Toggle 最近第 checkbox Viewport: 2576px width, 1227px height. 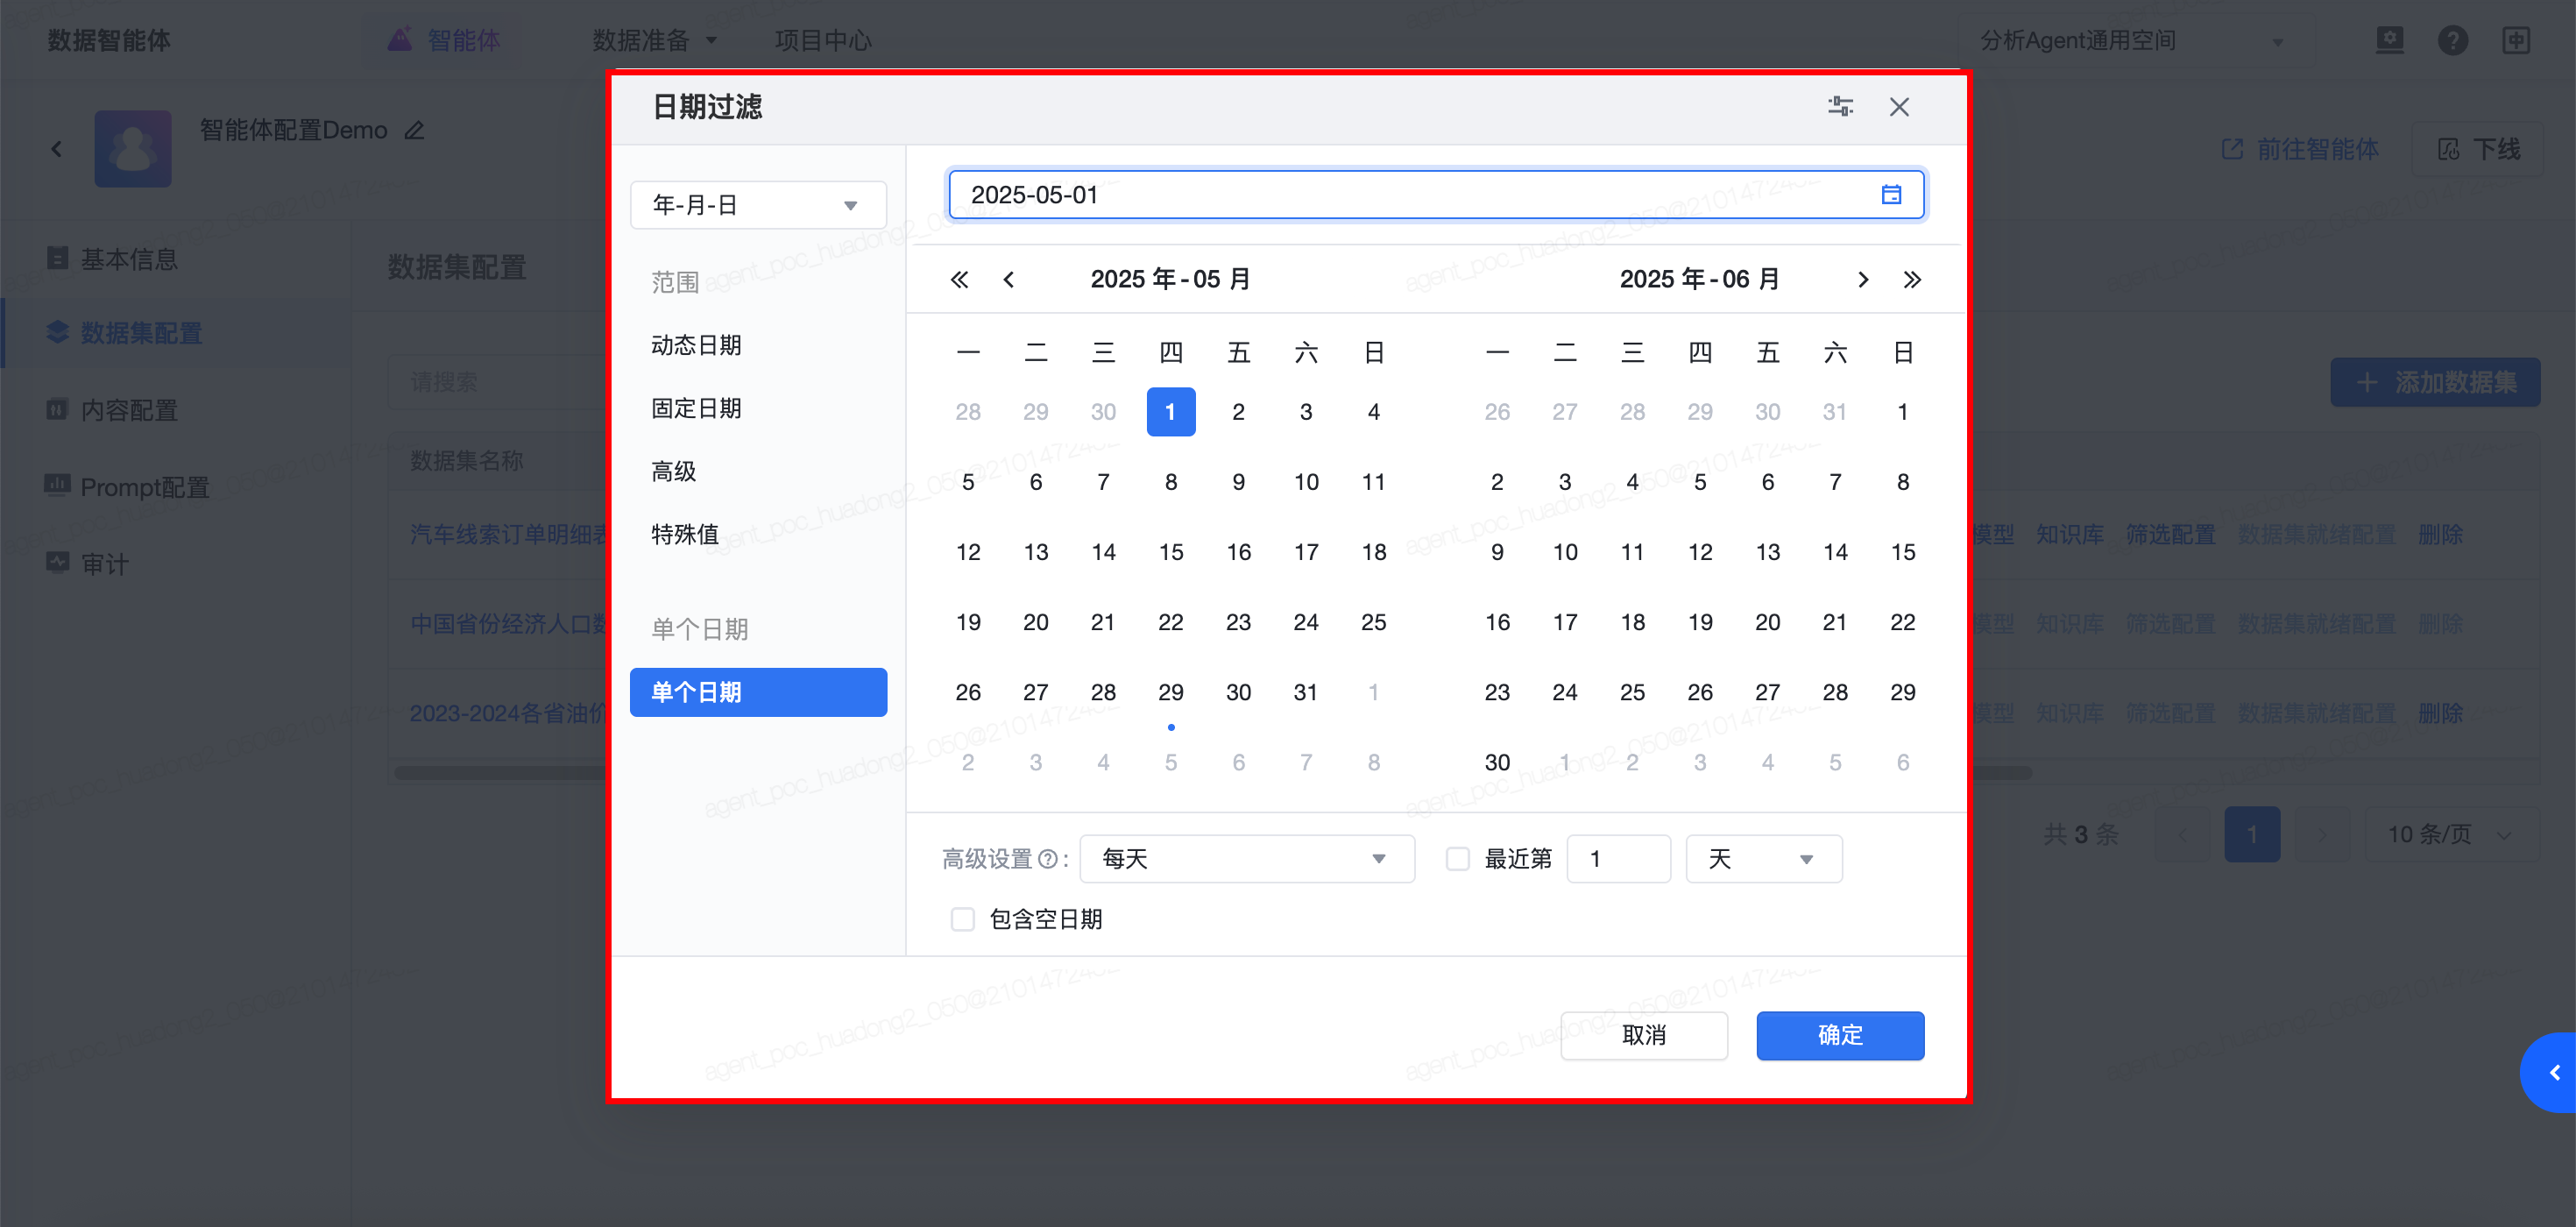1458,860
